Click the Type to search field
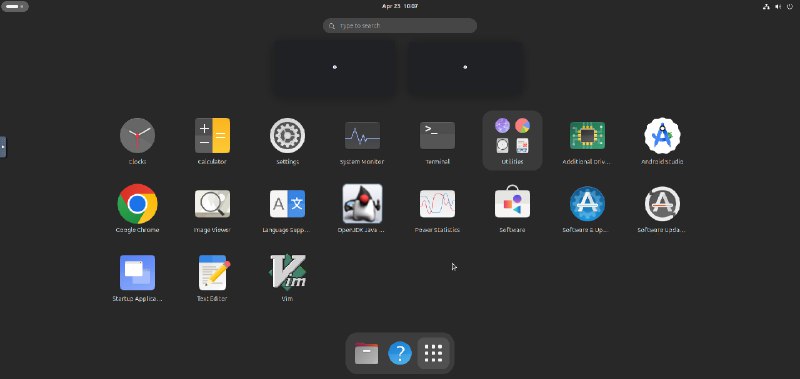 click(x=400, y=26)
